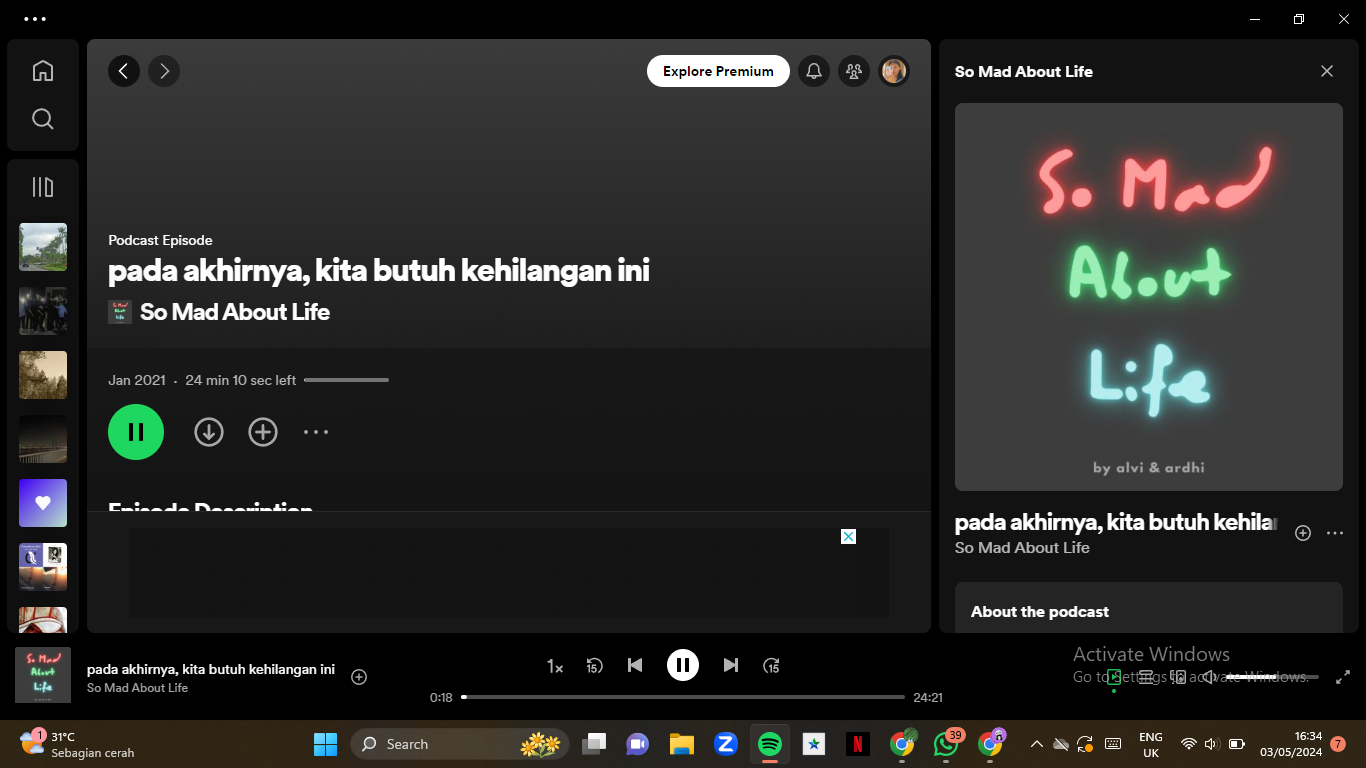Enter full screen with the expand arrows icon
The image size is (1366, 768).
(1343, 677)
